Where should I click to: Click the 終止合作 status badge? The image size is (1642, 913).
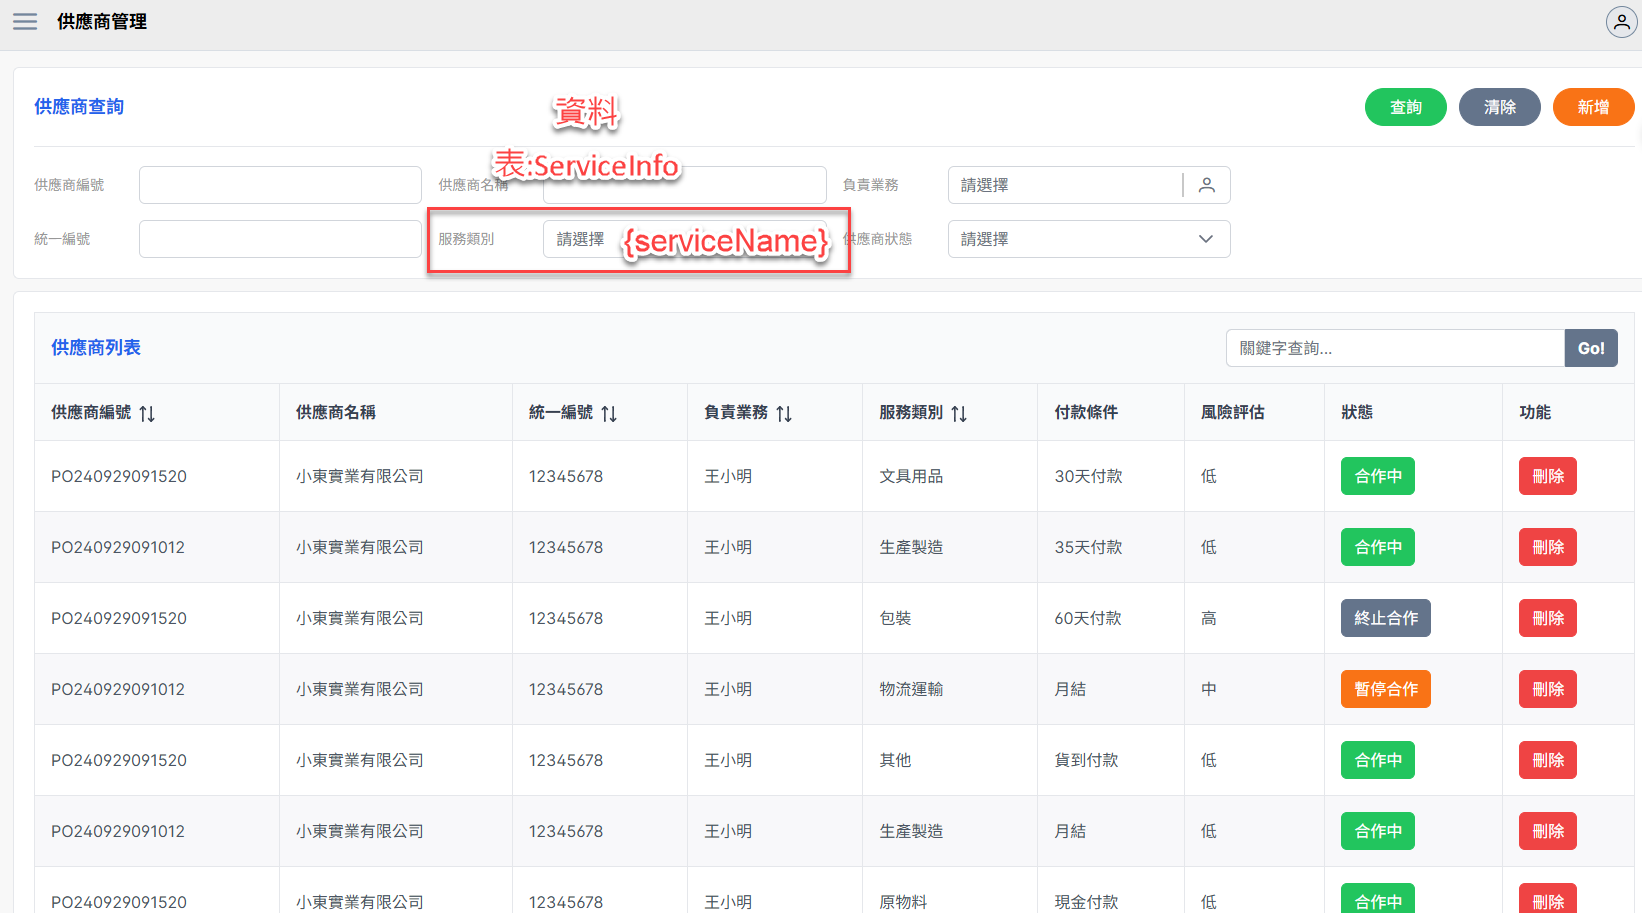click(x=1385, y=618)
